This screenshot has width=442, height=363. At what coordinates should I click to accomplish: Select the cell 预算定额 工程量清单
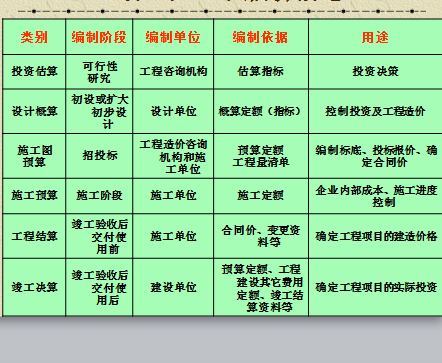point(261,156)
